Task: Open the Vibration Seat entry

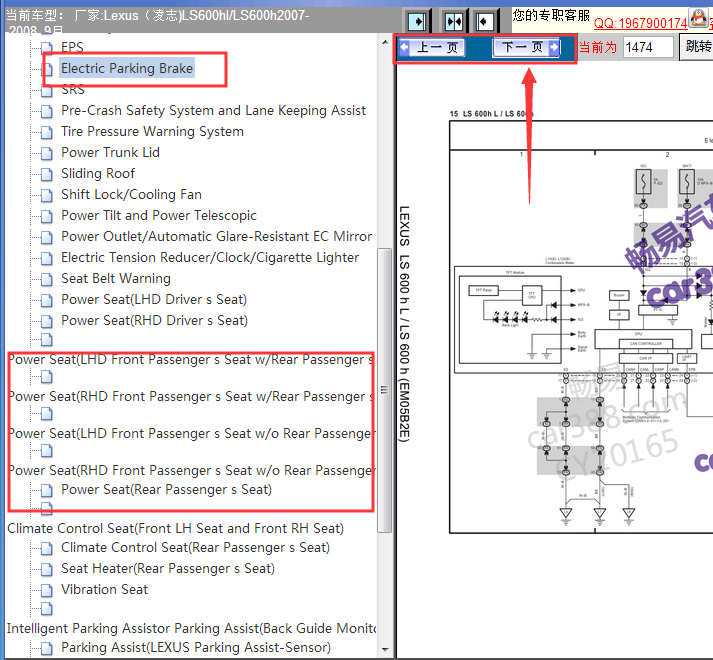Action: click(105, 589)
